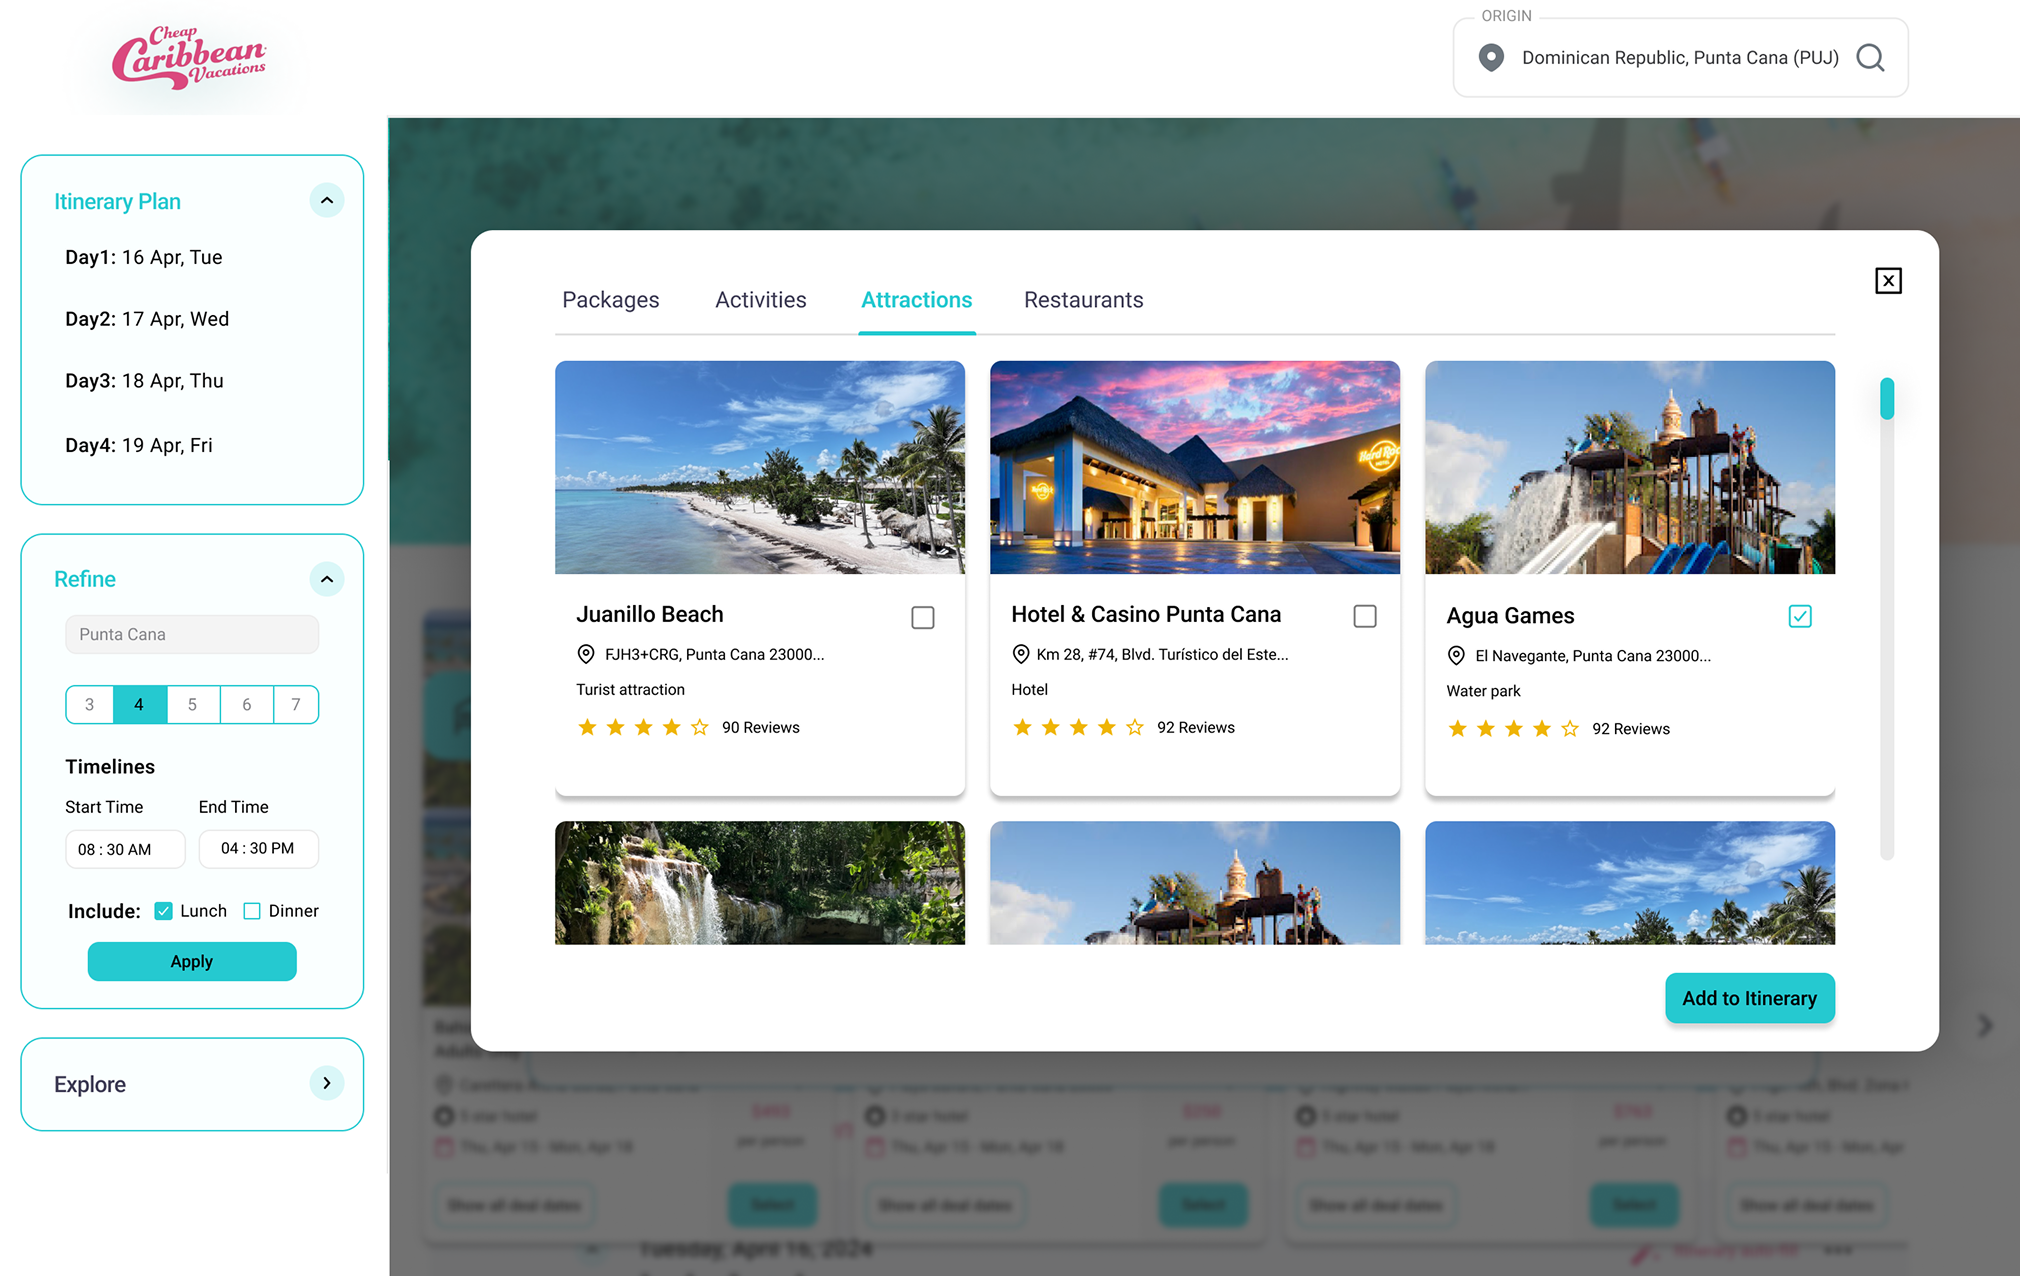The width and height of the screenshot is (2020, 1276).
Task: Choose 5 in the day count selector
Action: (x=193, y=704)
